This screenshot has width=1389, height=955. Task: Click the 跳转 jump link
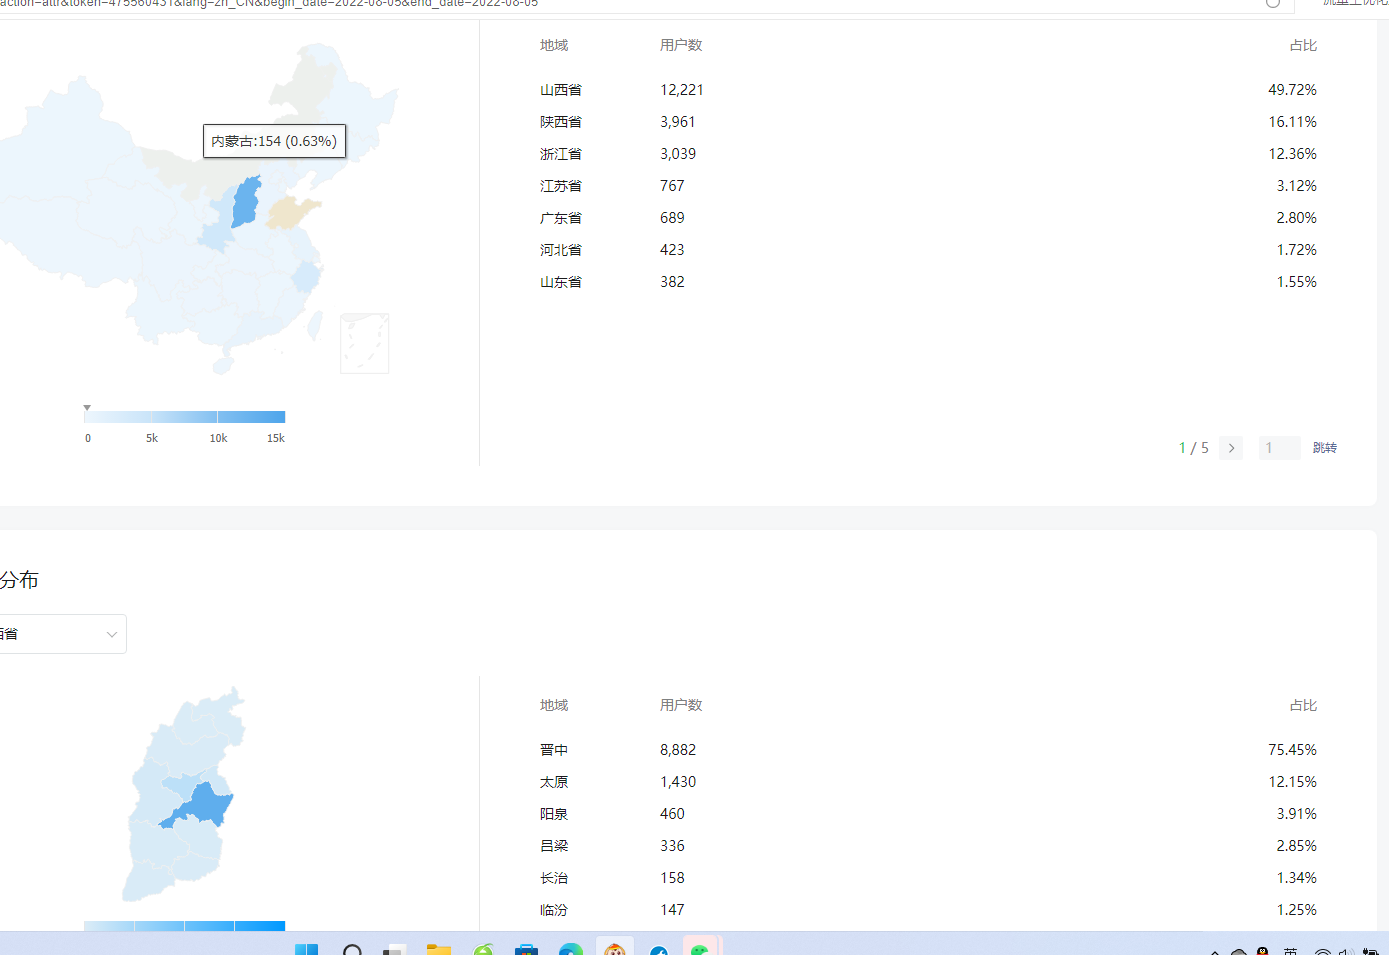pyautogui.click(x=1325, y=448)
